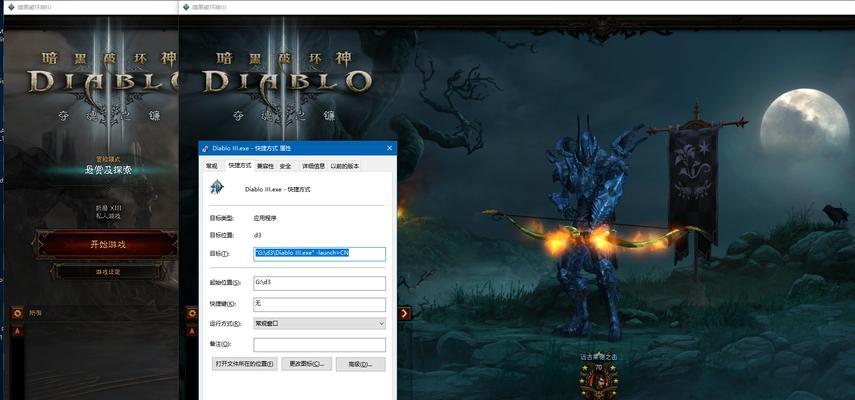Click the empty 备注 comment field
This screenshot has height=400, width=855.
click(320, 344)
